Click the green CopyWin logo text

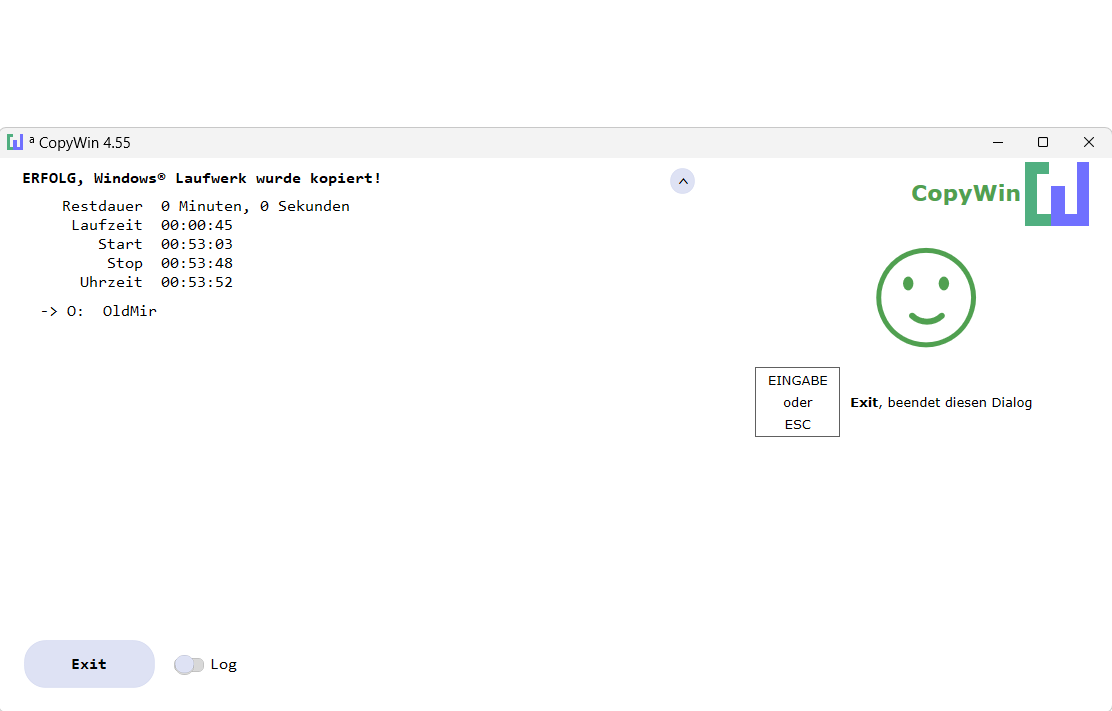(965, 193)
